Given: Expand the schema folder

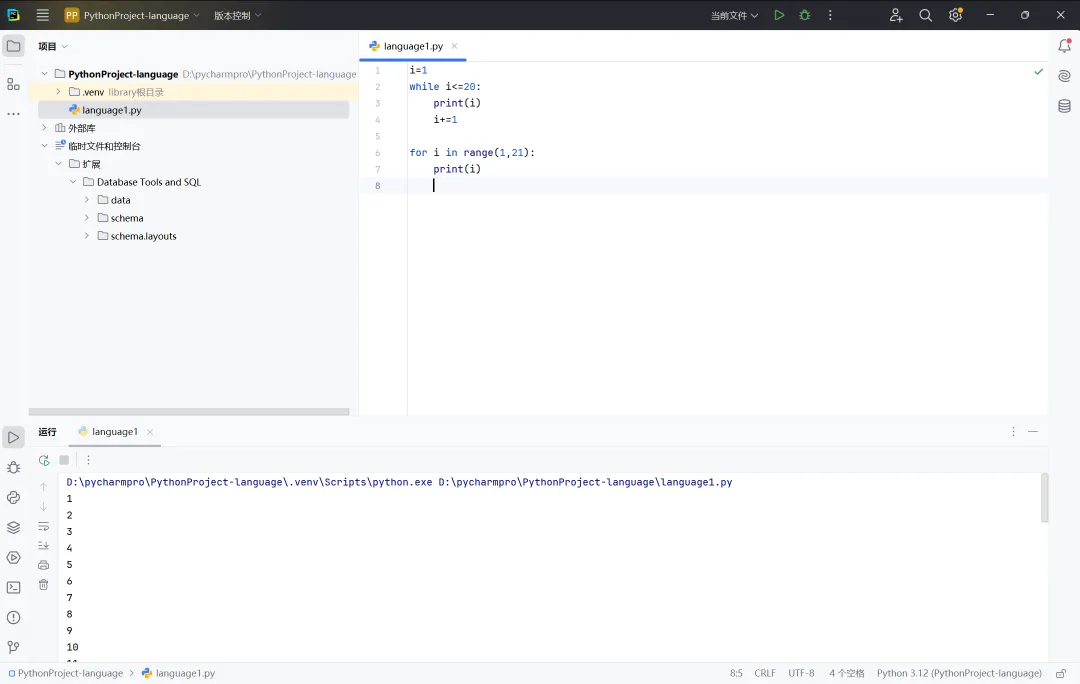Looking at the screenshot, I should [x=87, y=218].
